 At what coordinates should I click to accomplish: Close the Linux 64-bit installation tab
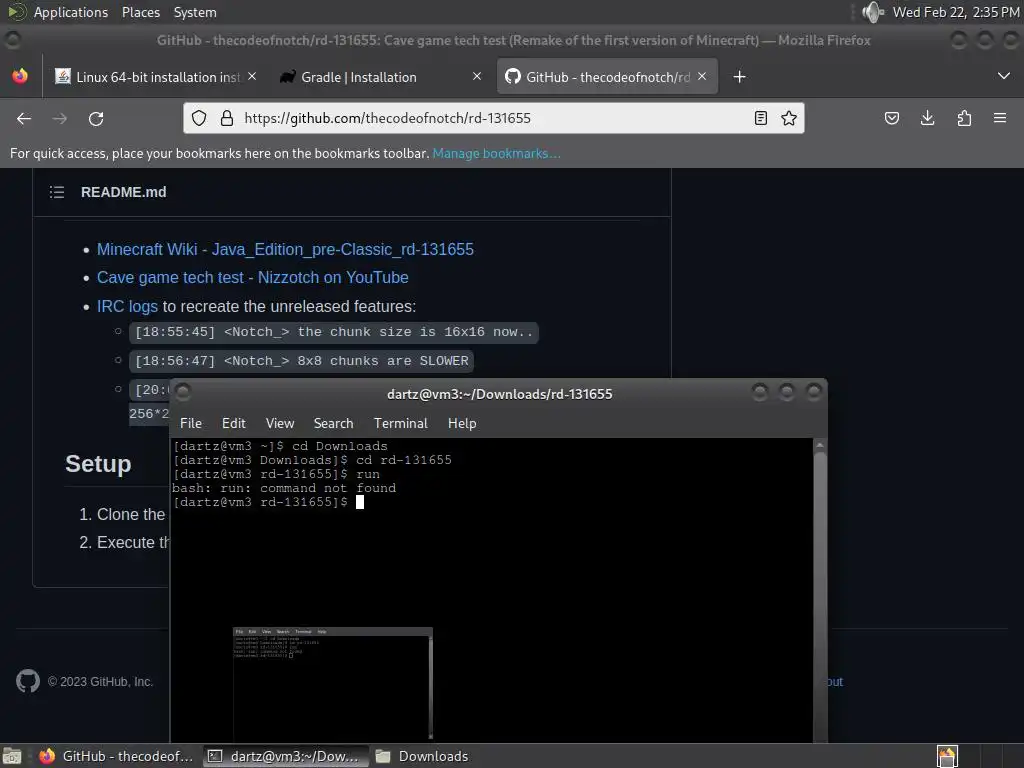click(x=252, y=76)
